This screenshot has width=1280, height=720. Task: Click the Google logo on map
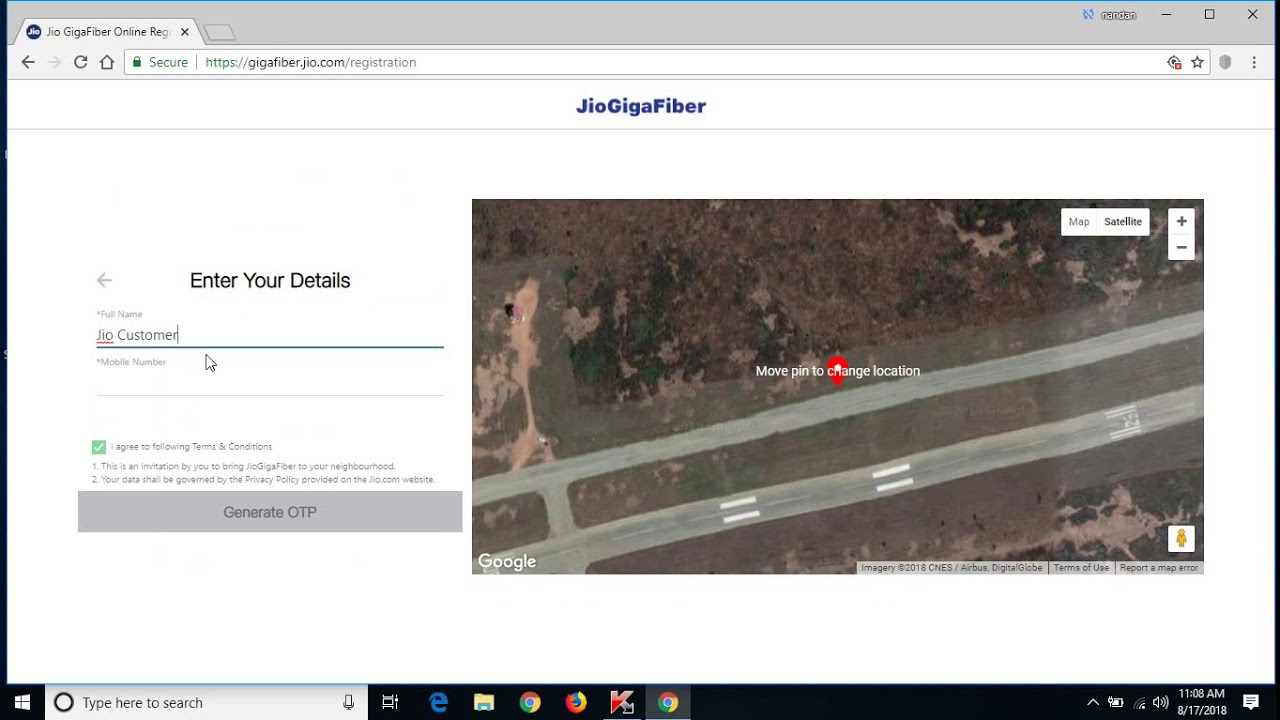(x=507, y=562)
